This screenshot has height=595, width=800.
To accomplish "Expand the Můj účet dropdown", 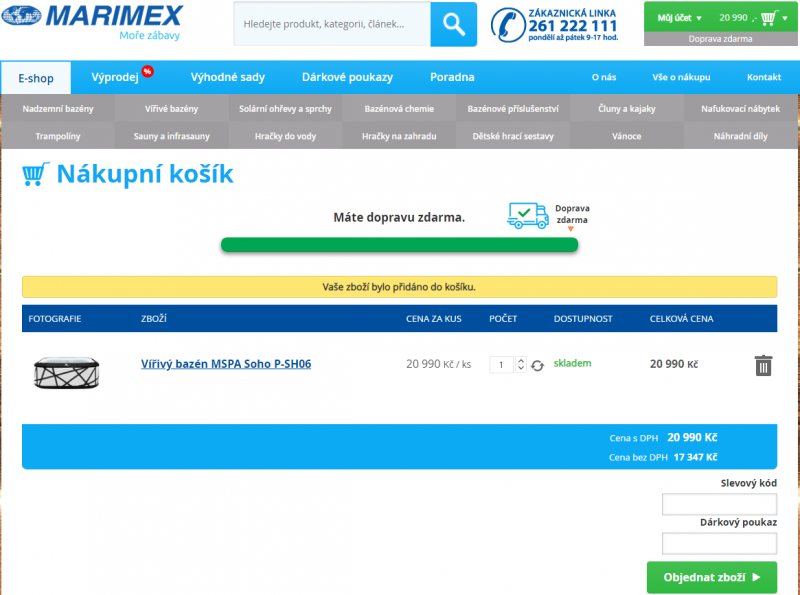I will [679, 18].
